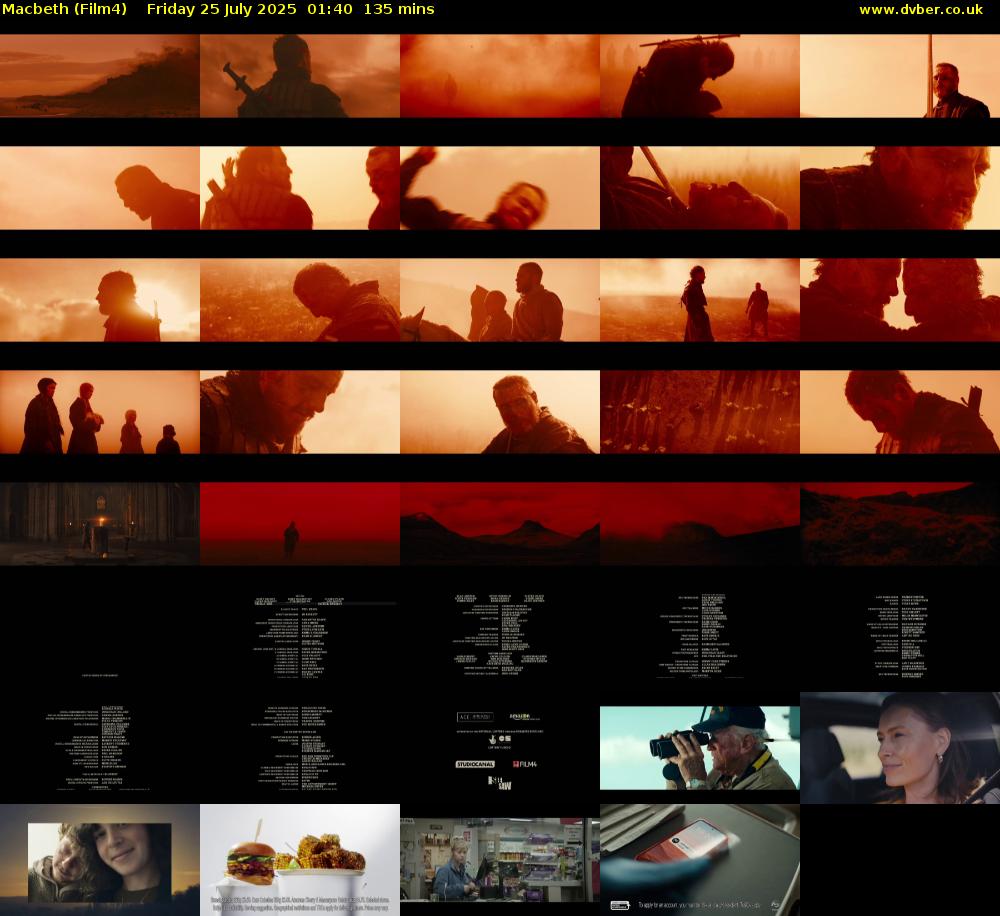Open the lone bowed-head profile silhouette on pale sky
This screenshot has height=916, width=1000.
point(99,188)
